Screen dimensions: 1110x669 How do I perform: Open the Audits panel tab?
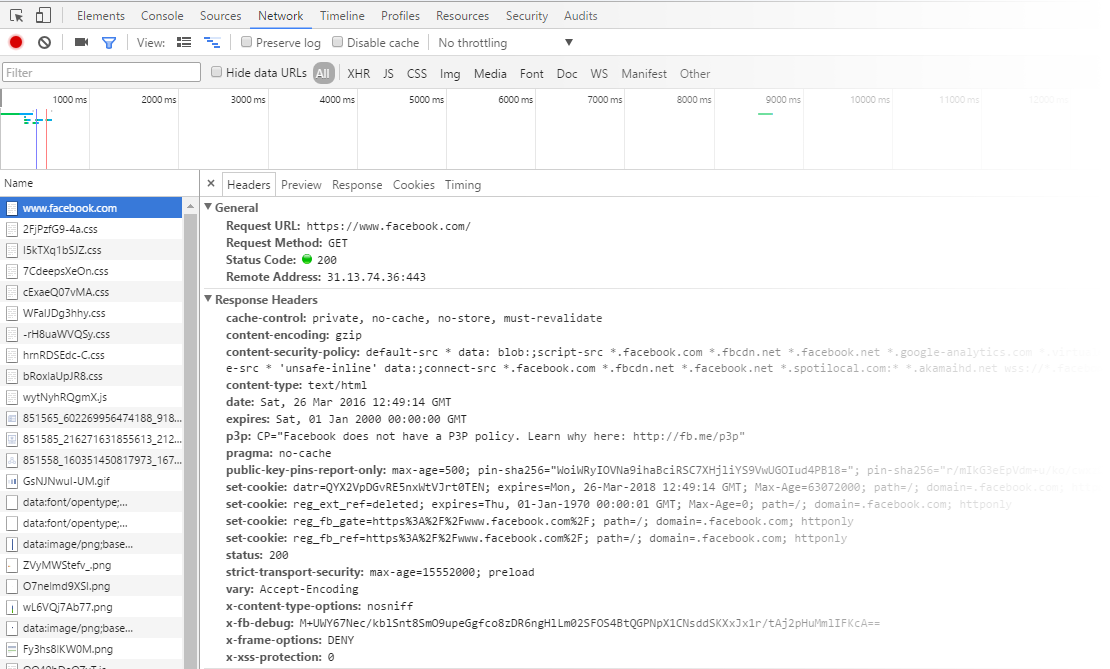pos(580,16)
